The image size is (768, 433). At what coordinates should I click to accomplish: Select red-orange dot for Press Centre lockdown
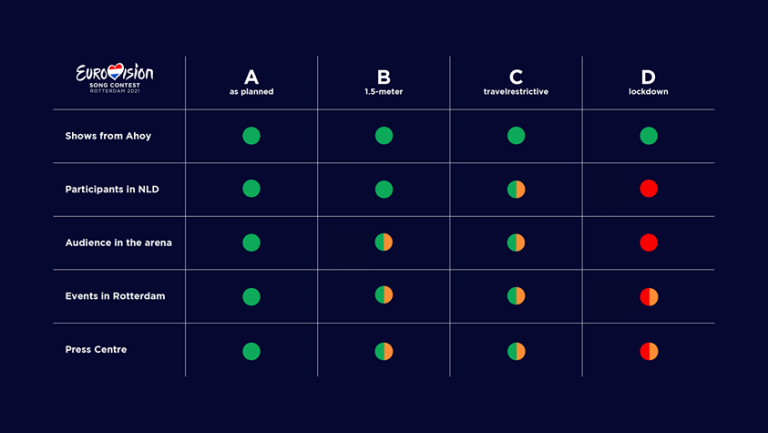click(x=649, y=351)
